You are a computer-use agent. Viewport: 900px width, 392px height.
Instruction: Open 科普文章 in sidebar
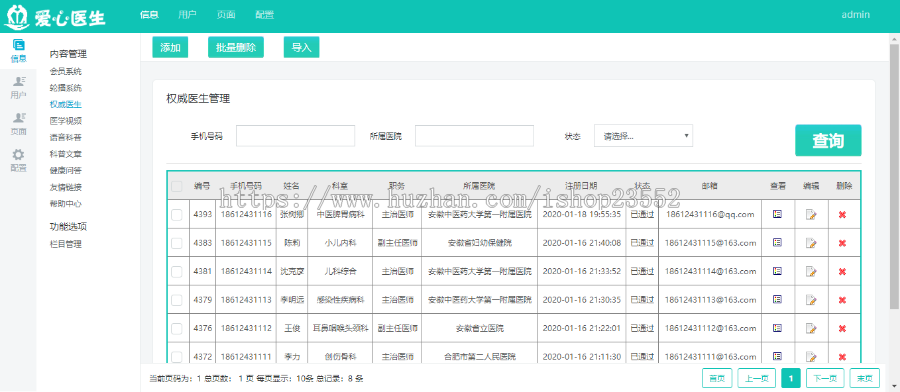pos(65,154)
